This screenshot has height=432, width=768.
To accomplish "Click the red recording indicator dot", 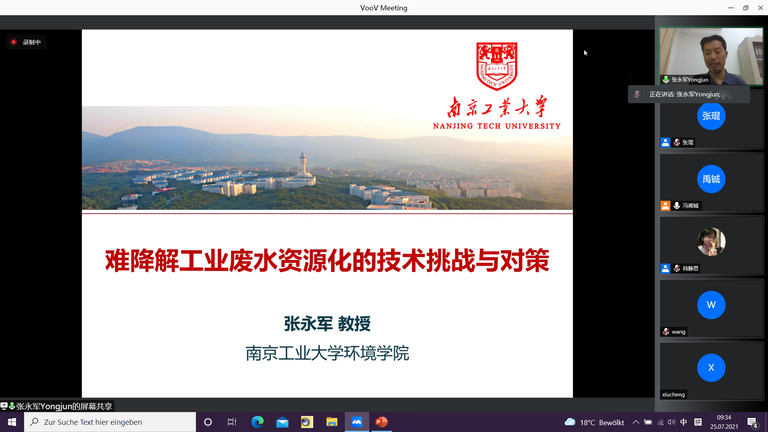I will (14, 42).
